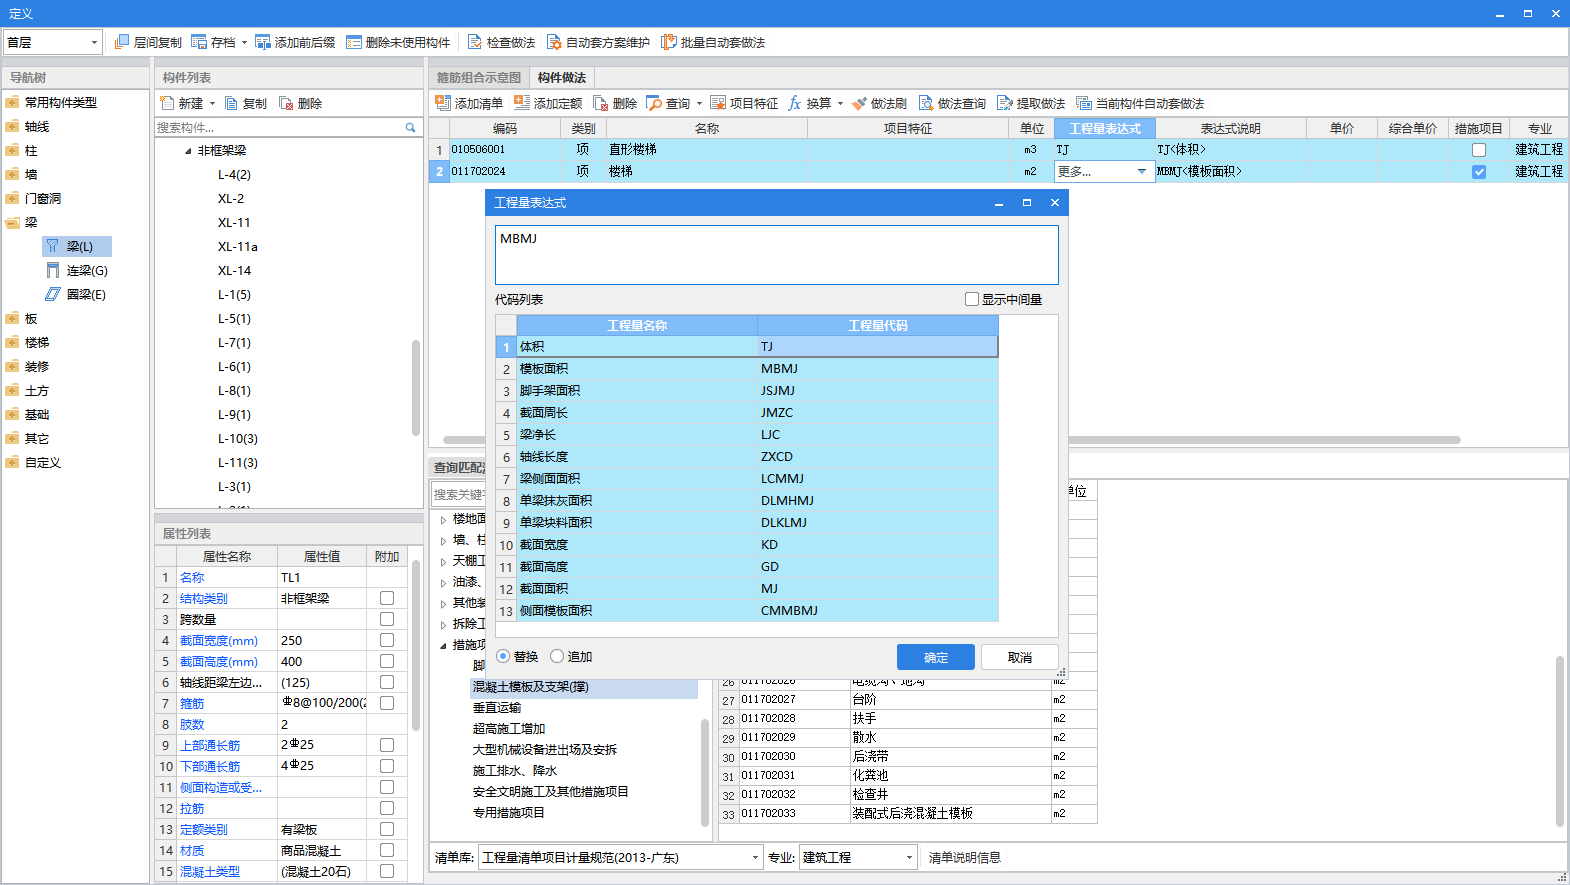The image size is (1570, 885).
Task: Toggle 措施项目 checkbox for row 010506001
Action: [1479, 150]
